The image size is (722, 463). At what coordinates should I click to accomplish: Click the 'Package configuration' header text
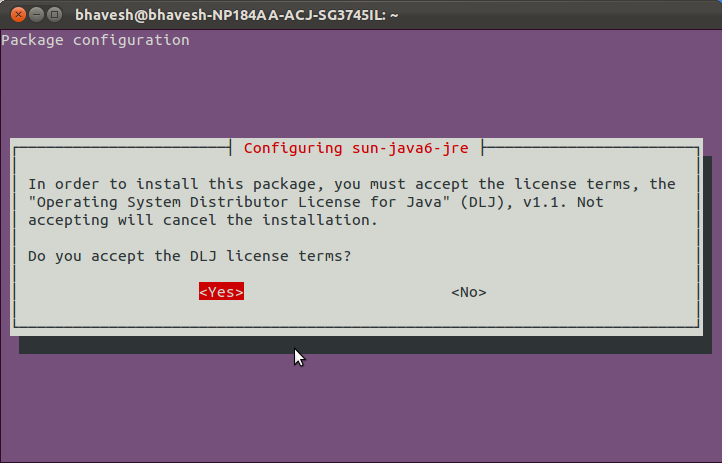[95, 41]
